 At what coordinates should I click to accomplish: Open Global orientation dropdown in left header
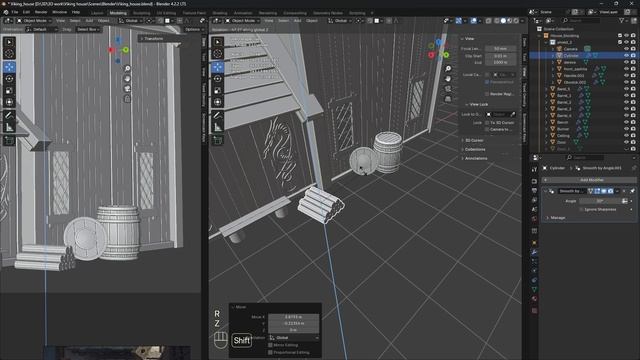point(131,20)
